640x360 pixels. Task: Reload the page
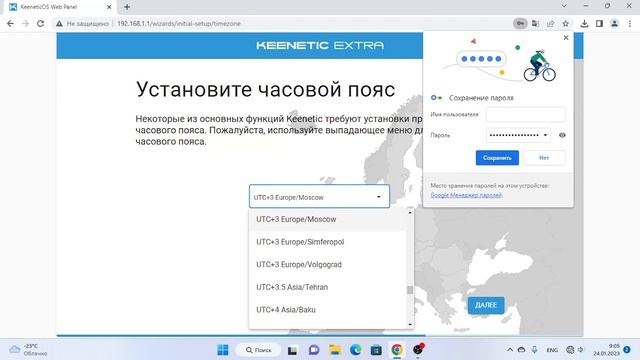[x=40, y=24]
